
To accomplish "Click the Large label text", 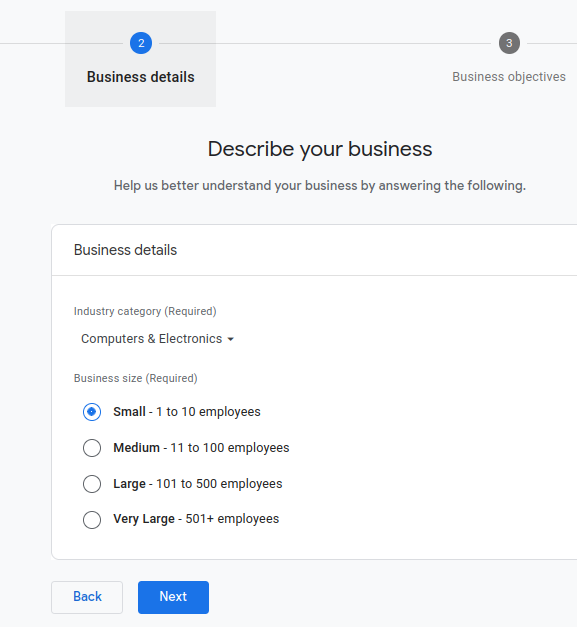I will [129, 484].
